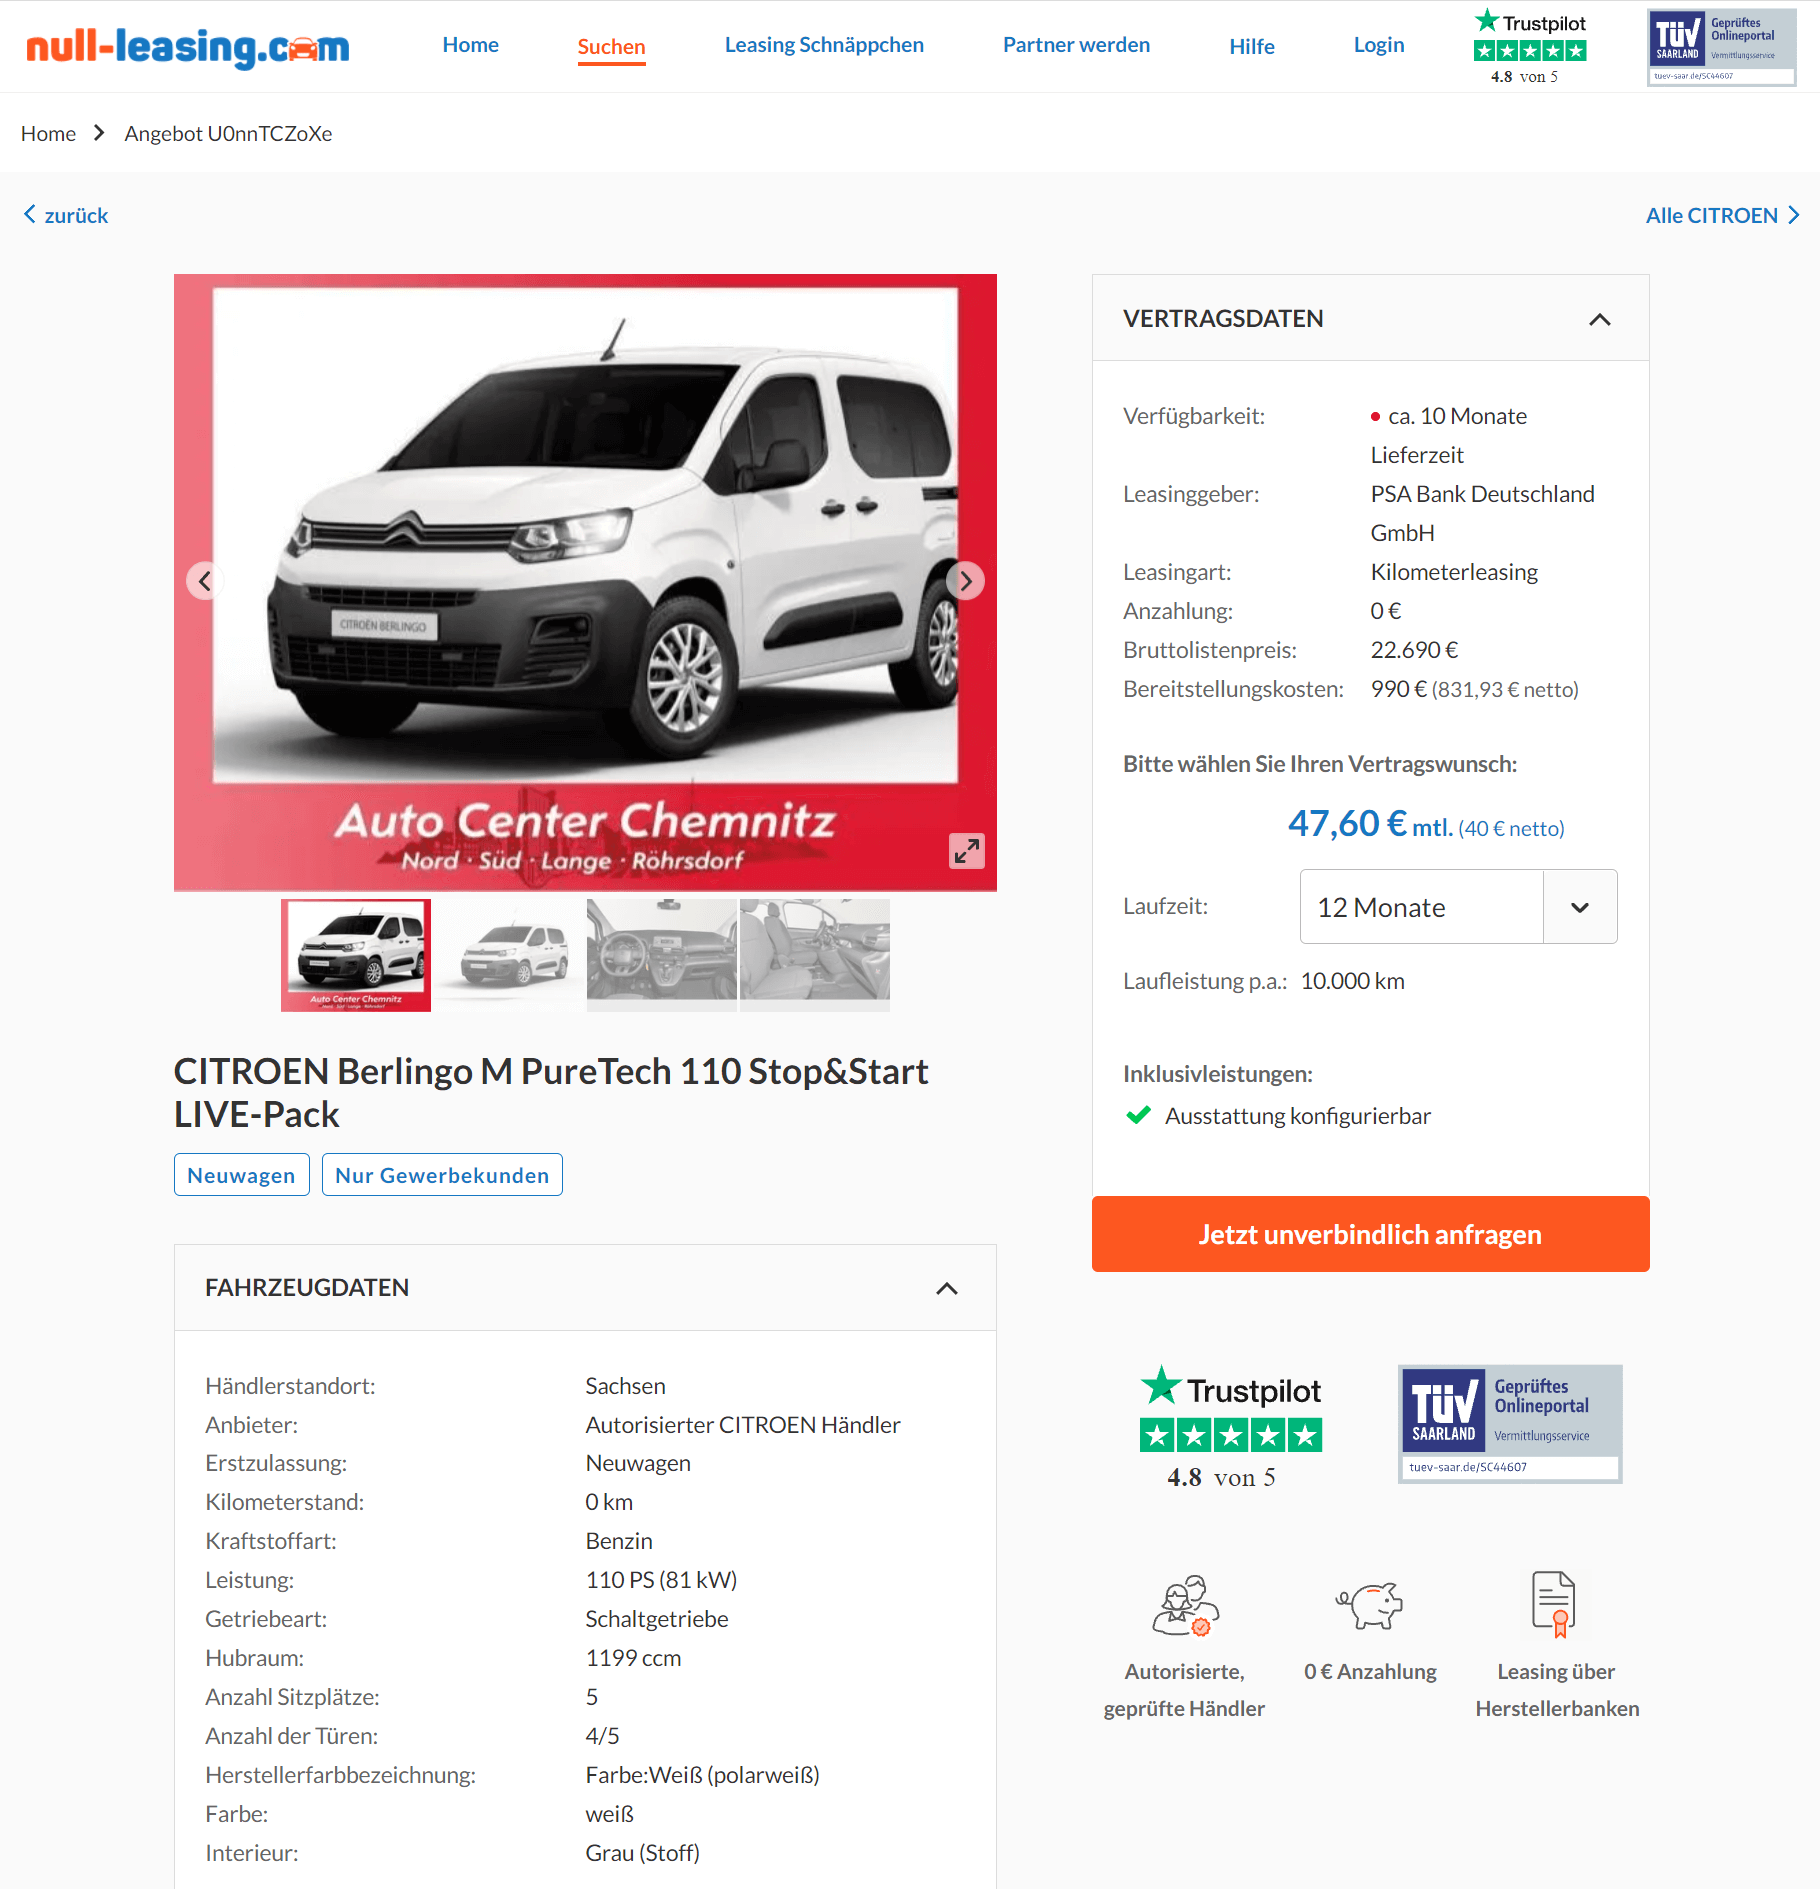Click the Leasing über Herstellerbanken document icon
The height and width of the screenshot is (1889, 1820).
pyautogui.click(x=1554, y=1604)
